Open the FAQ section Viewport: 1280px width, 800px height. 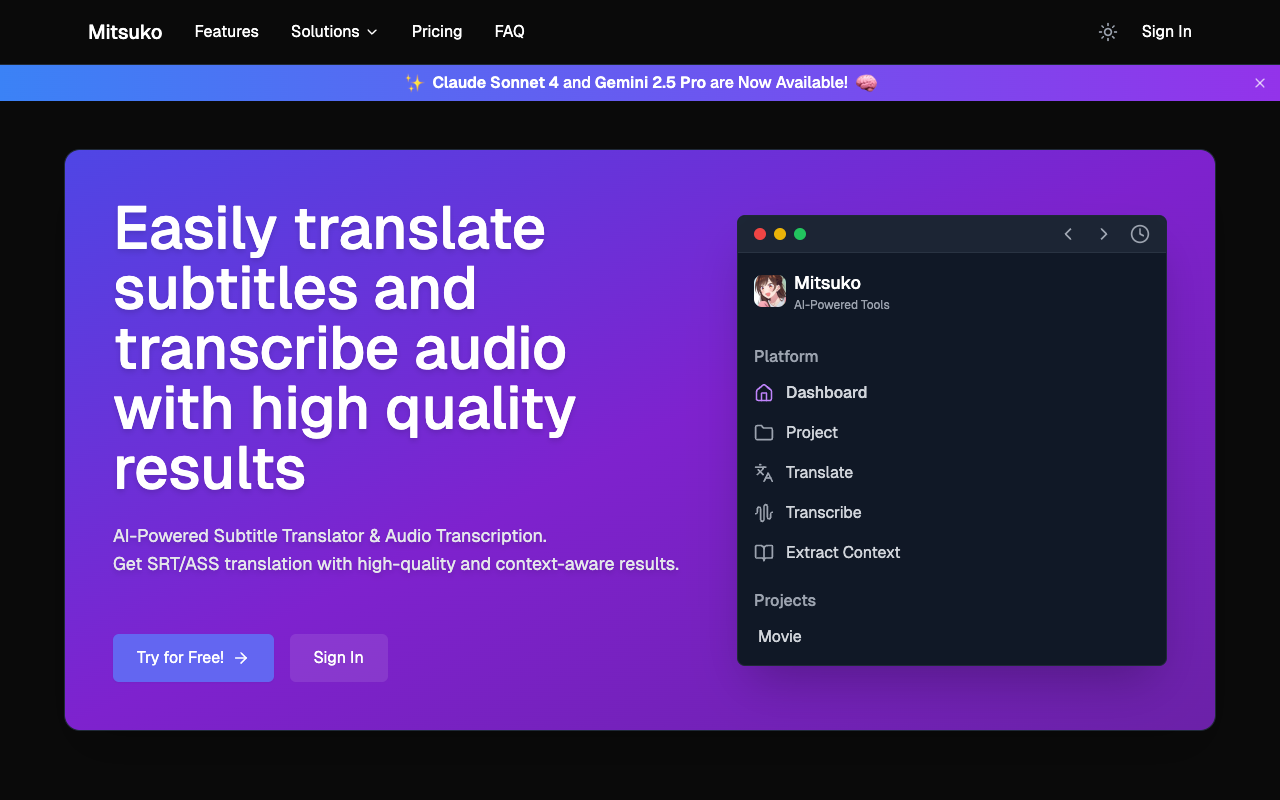point(509,32)
